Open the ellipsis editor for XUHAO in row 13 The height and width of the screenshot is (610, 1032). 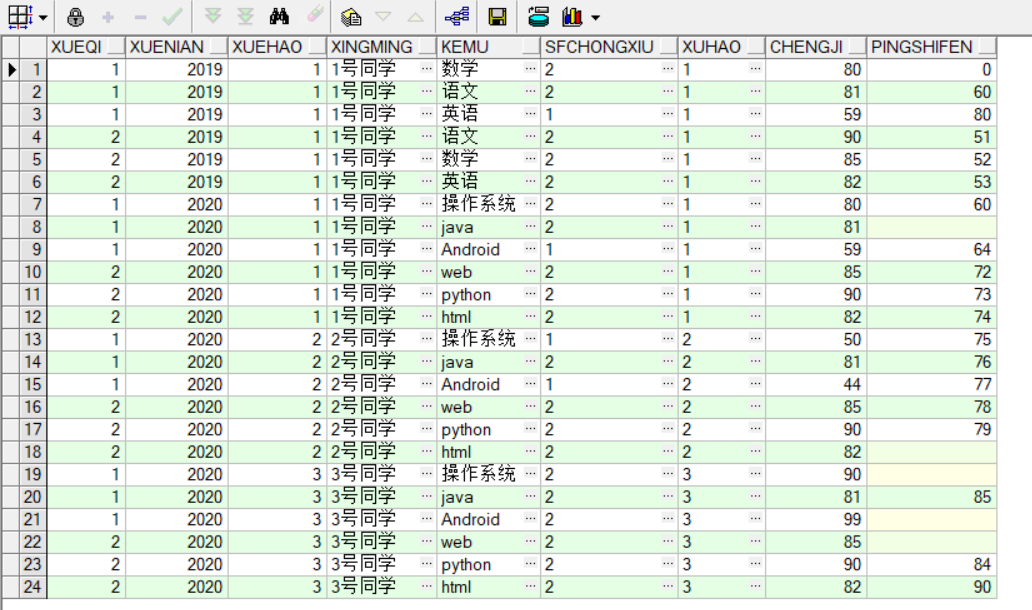755,338
